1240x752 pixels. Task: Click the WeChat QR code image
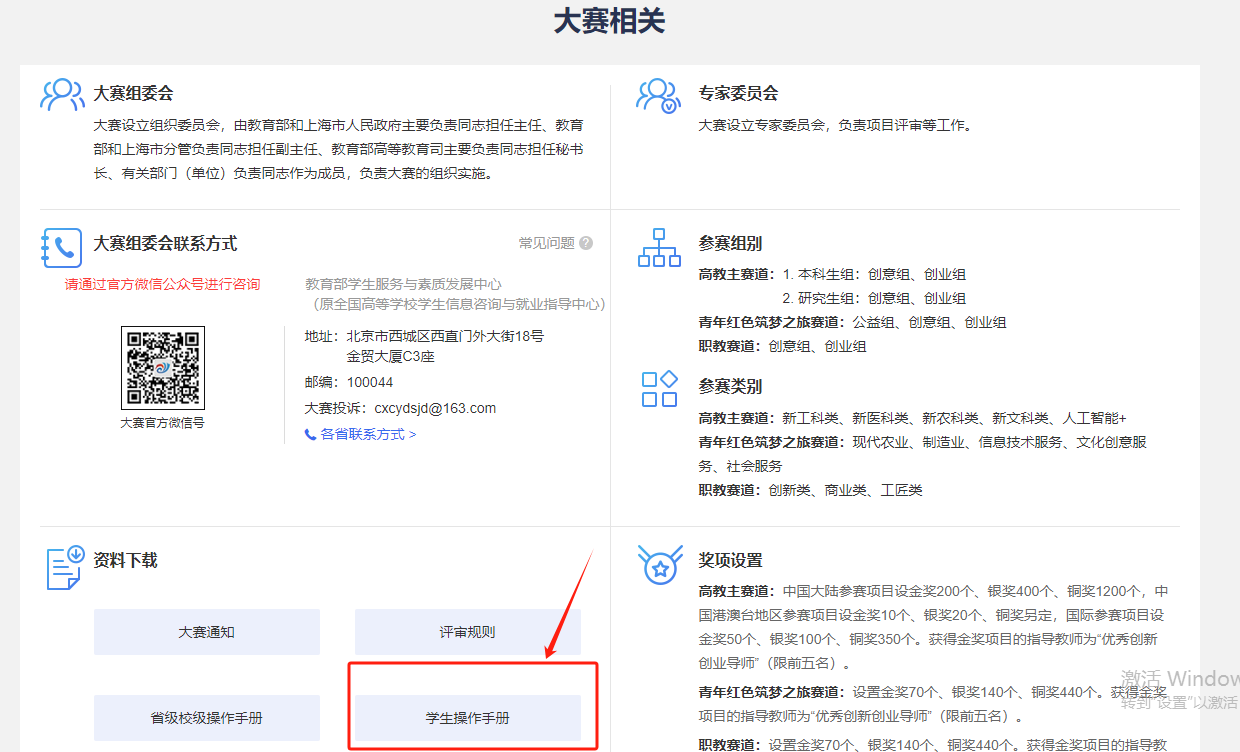[162, 367]
